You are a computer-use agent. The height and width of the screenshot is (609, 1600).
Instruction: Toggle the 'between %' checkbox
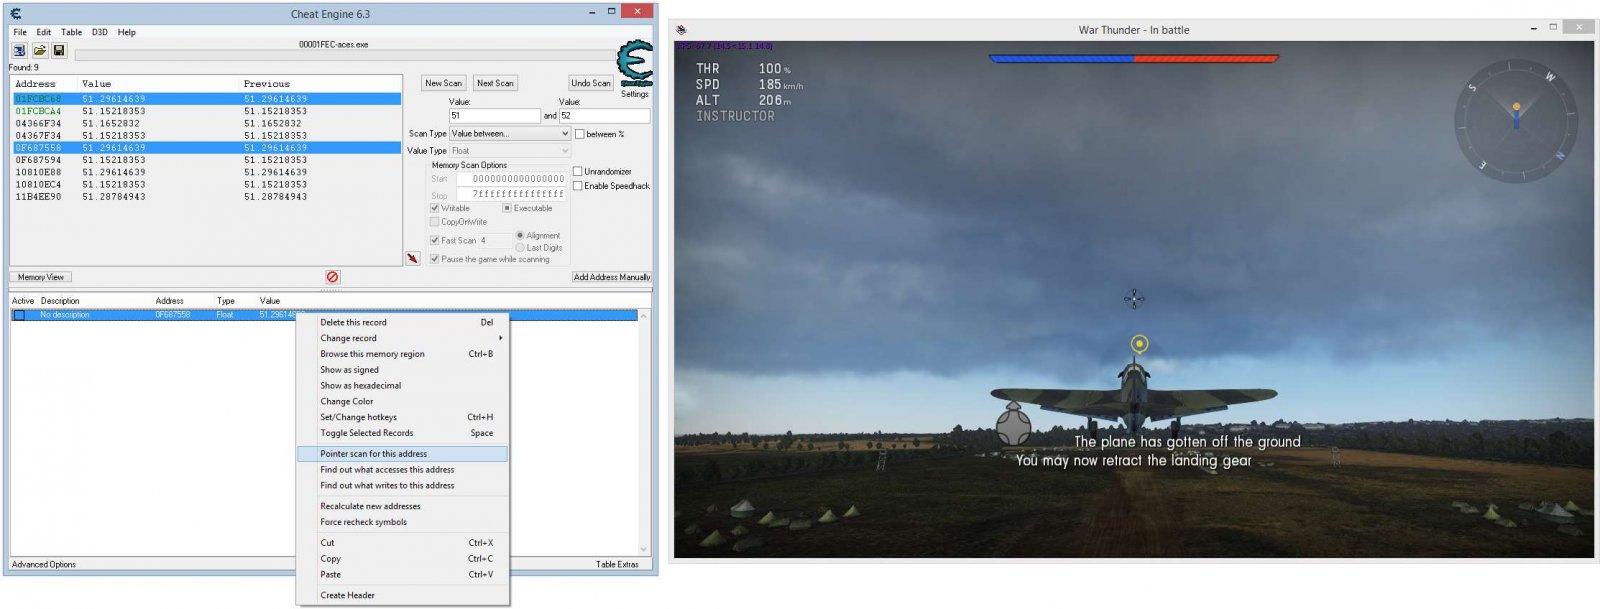tap(580, 134)
